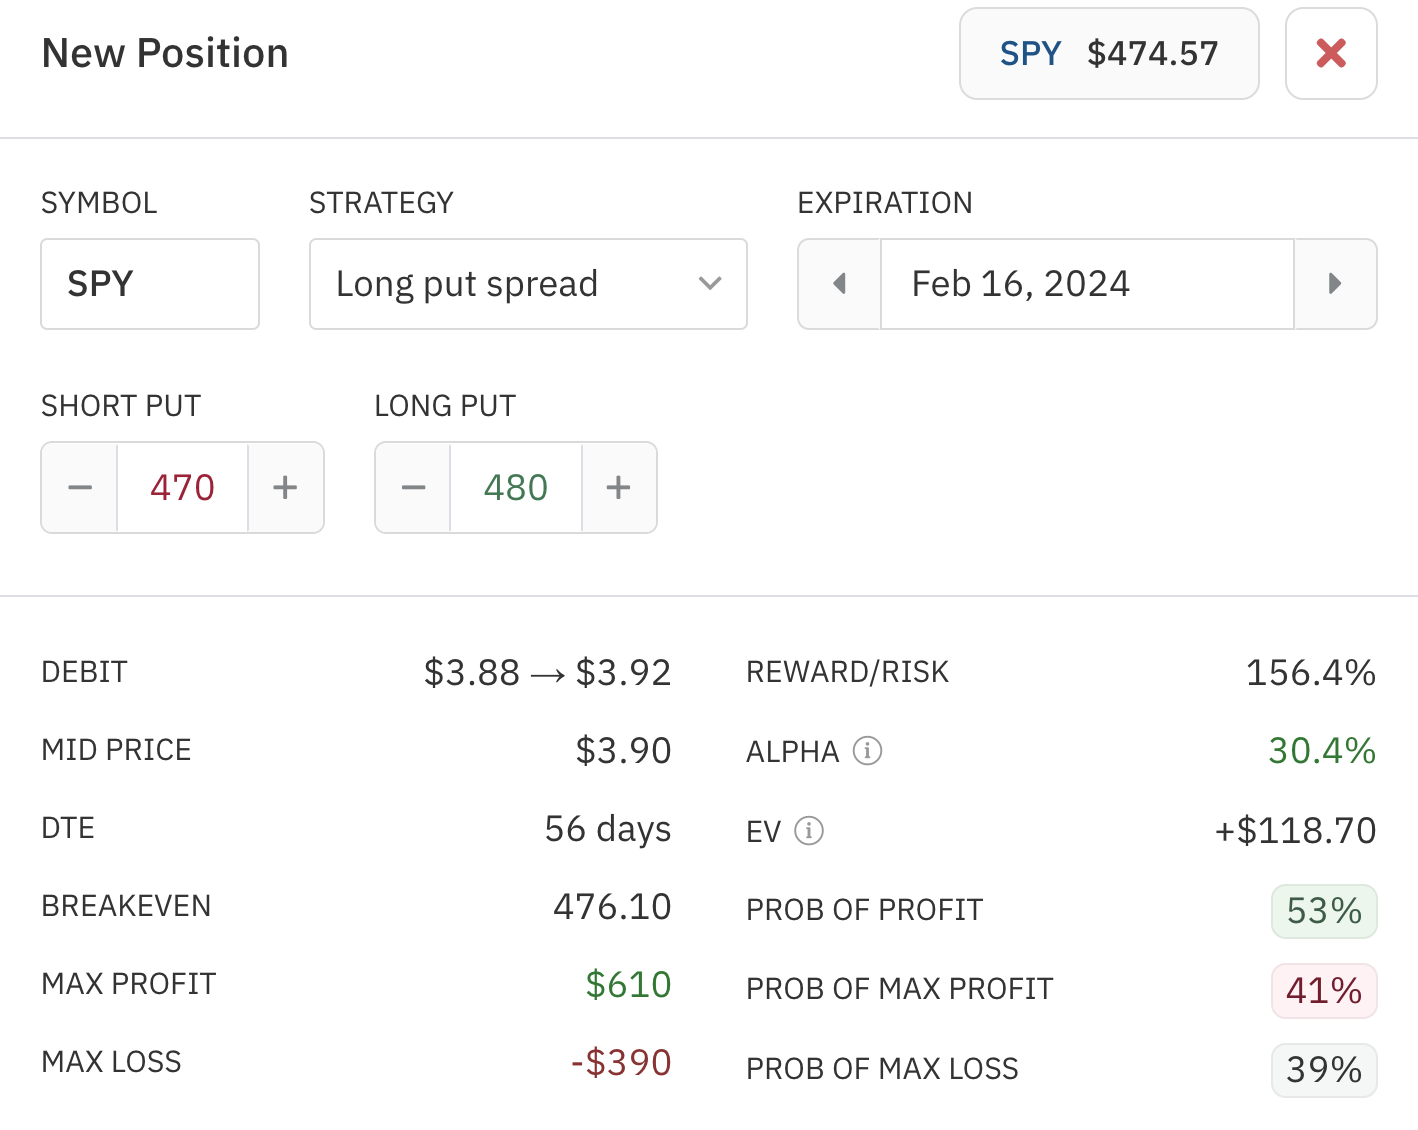
Task: Select the long put strike value 480
Action: point(515,487)
